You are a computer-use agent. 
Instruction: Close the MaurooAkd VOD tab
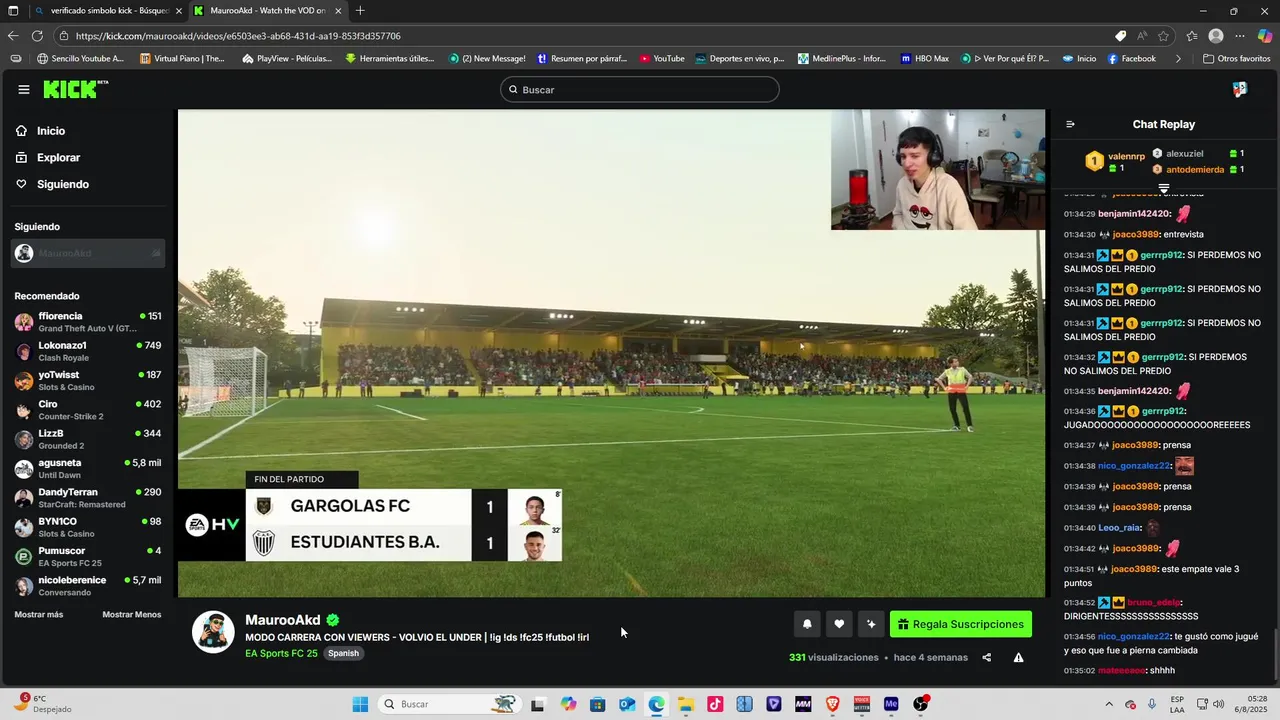click(338, 11)
